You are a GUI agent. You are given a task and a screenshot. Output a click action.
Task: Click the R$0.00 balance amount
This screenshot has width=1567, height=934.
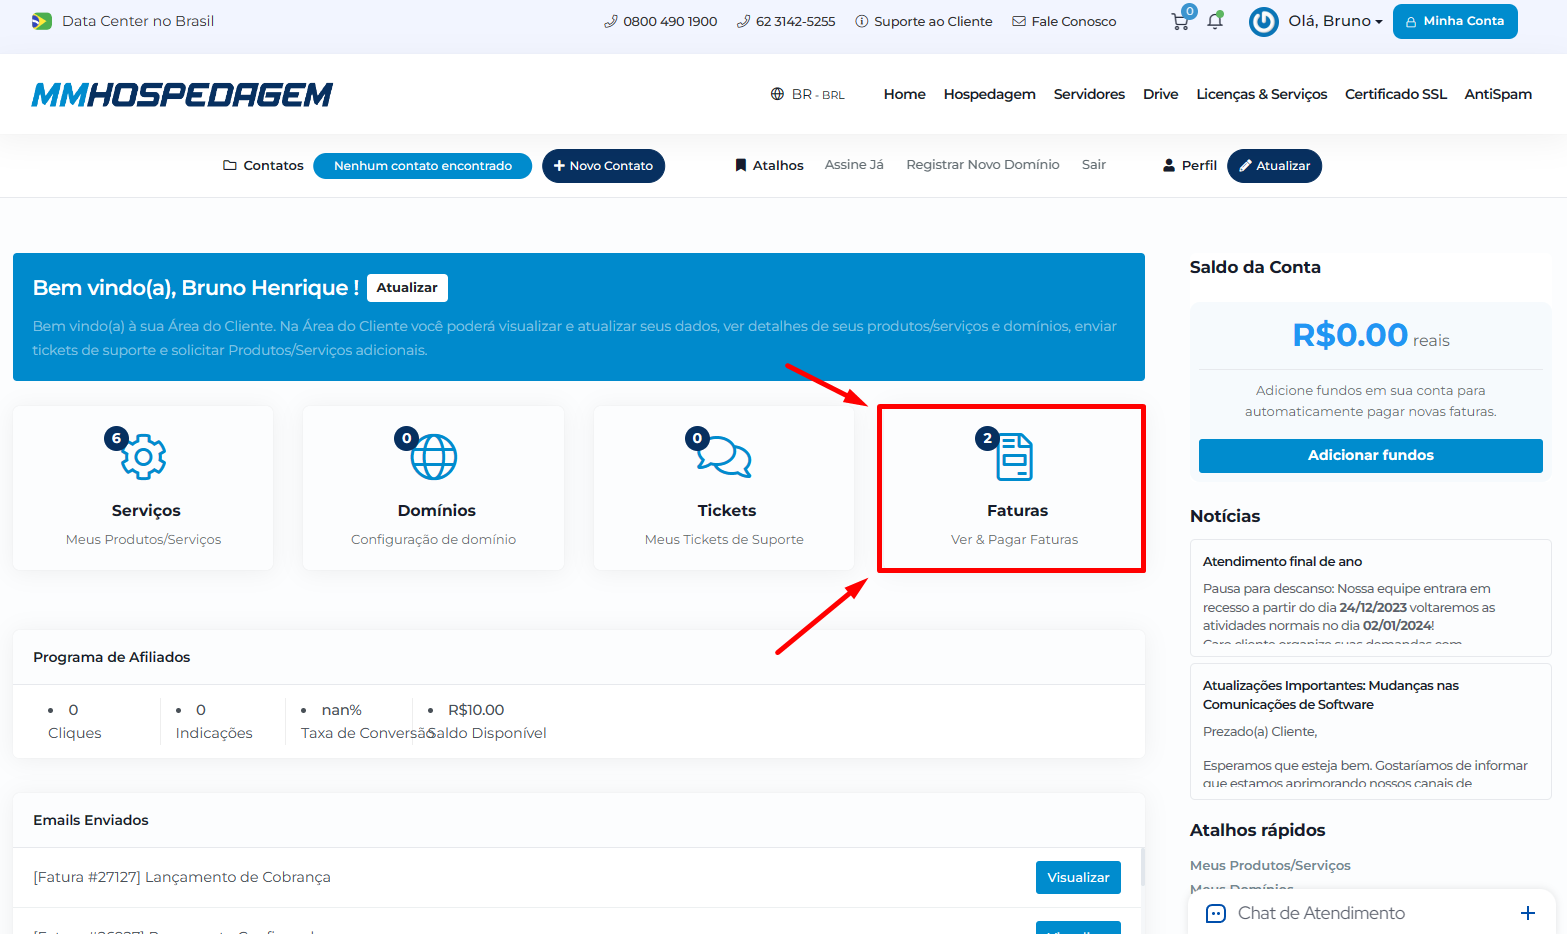(1350, 334)
